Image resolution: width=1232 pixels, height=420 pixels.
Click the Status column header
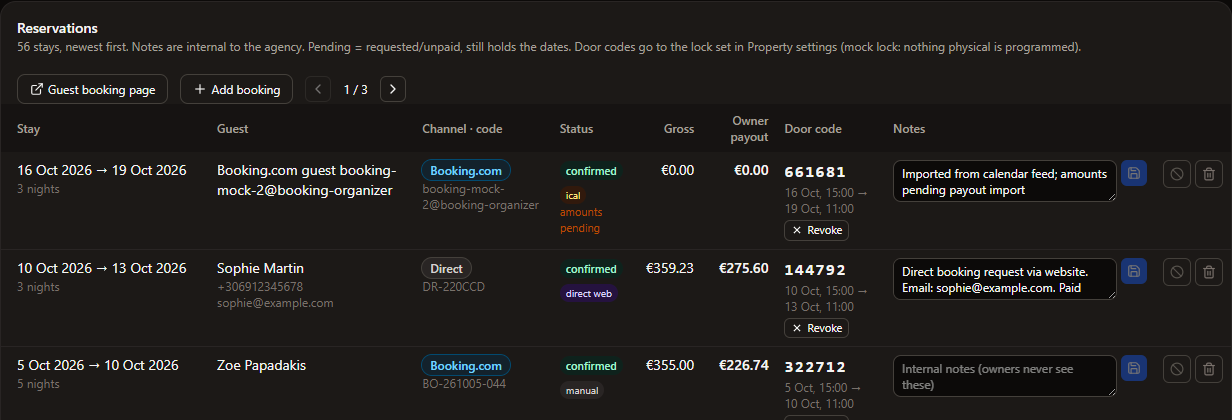[576, 129]
